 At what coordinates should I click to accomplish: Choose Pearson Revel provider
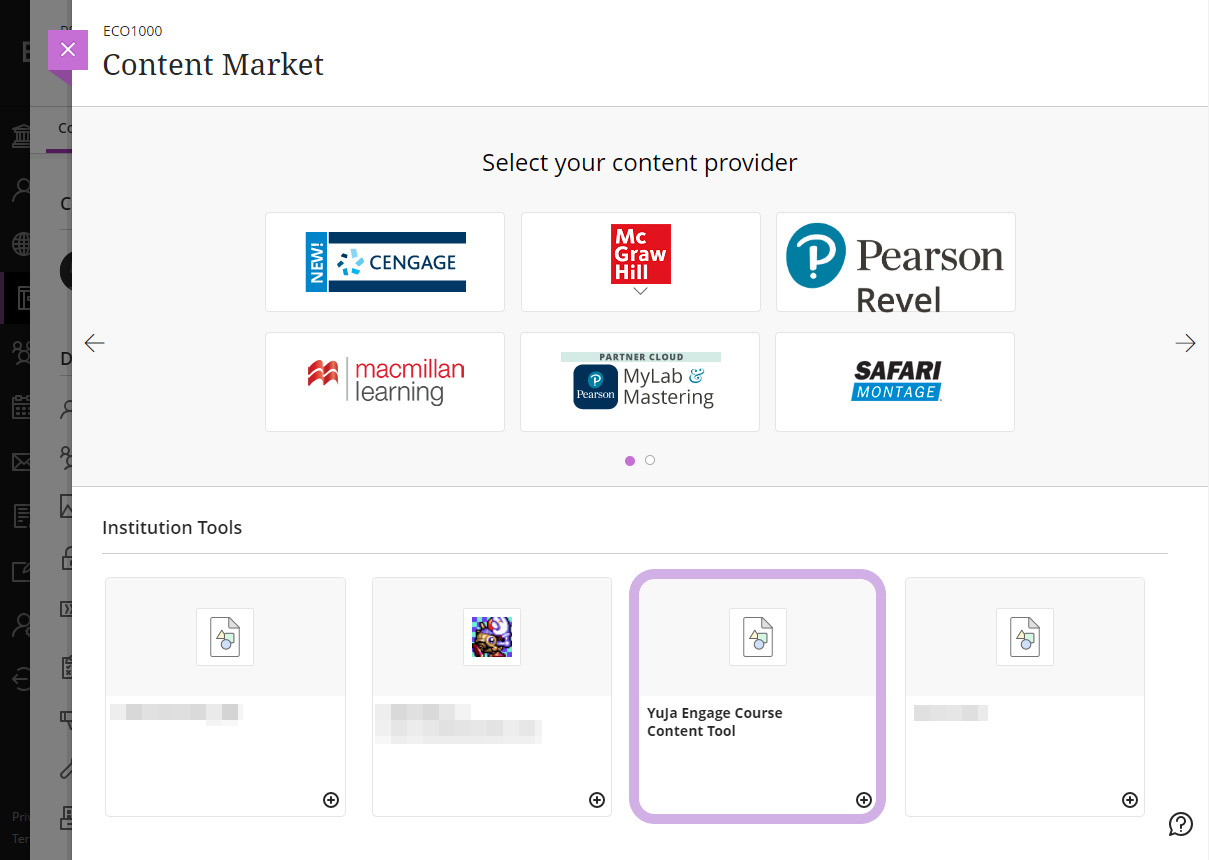[896, 262]
